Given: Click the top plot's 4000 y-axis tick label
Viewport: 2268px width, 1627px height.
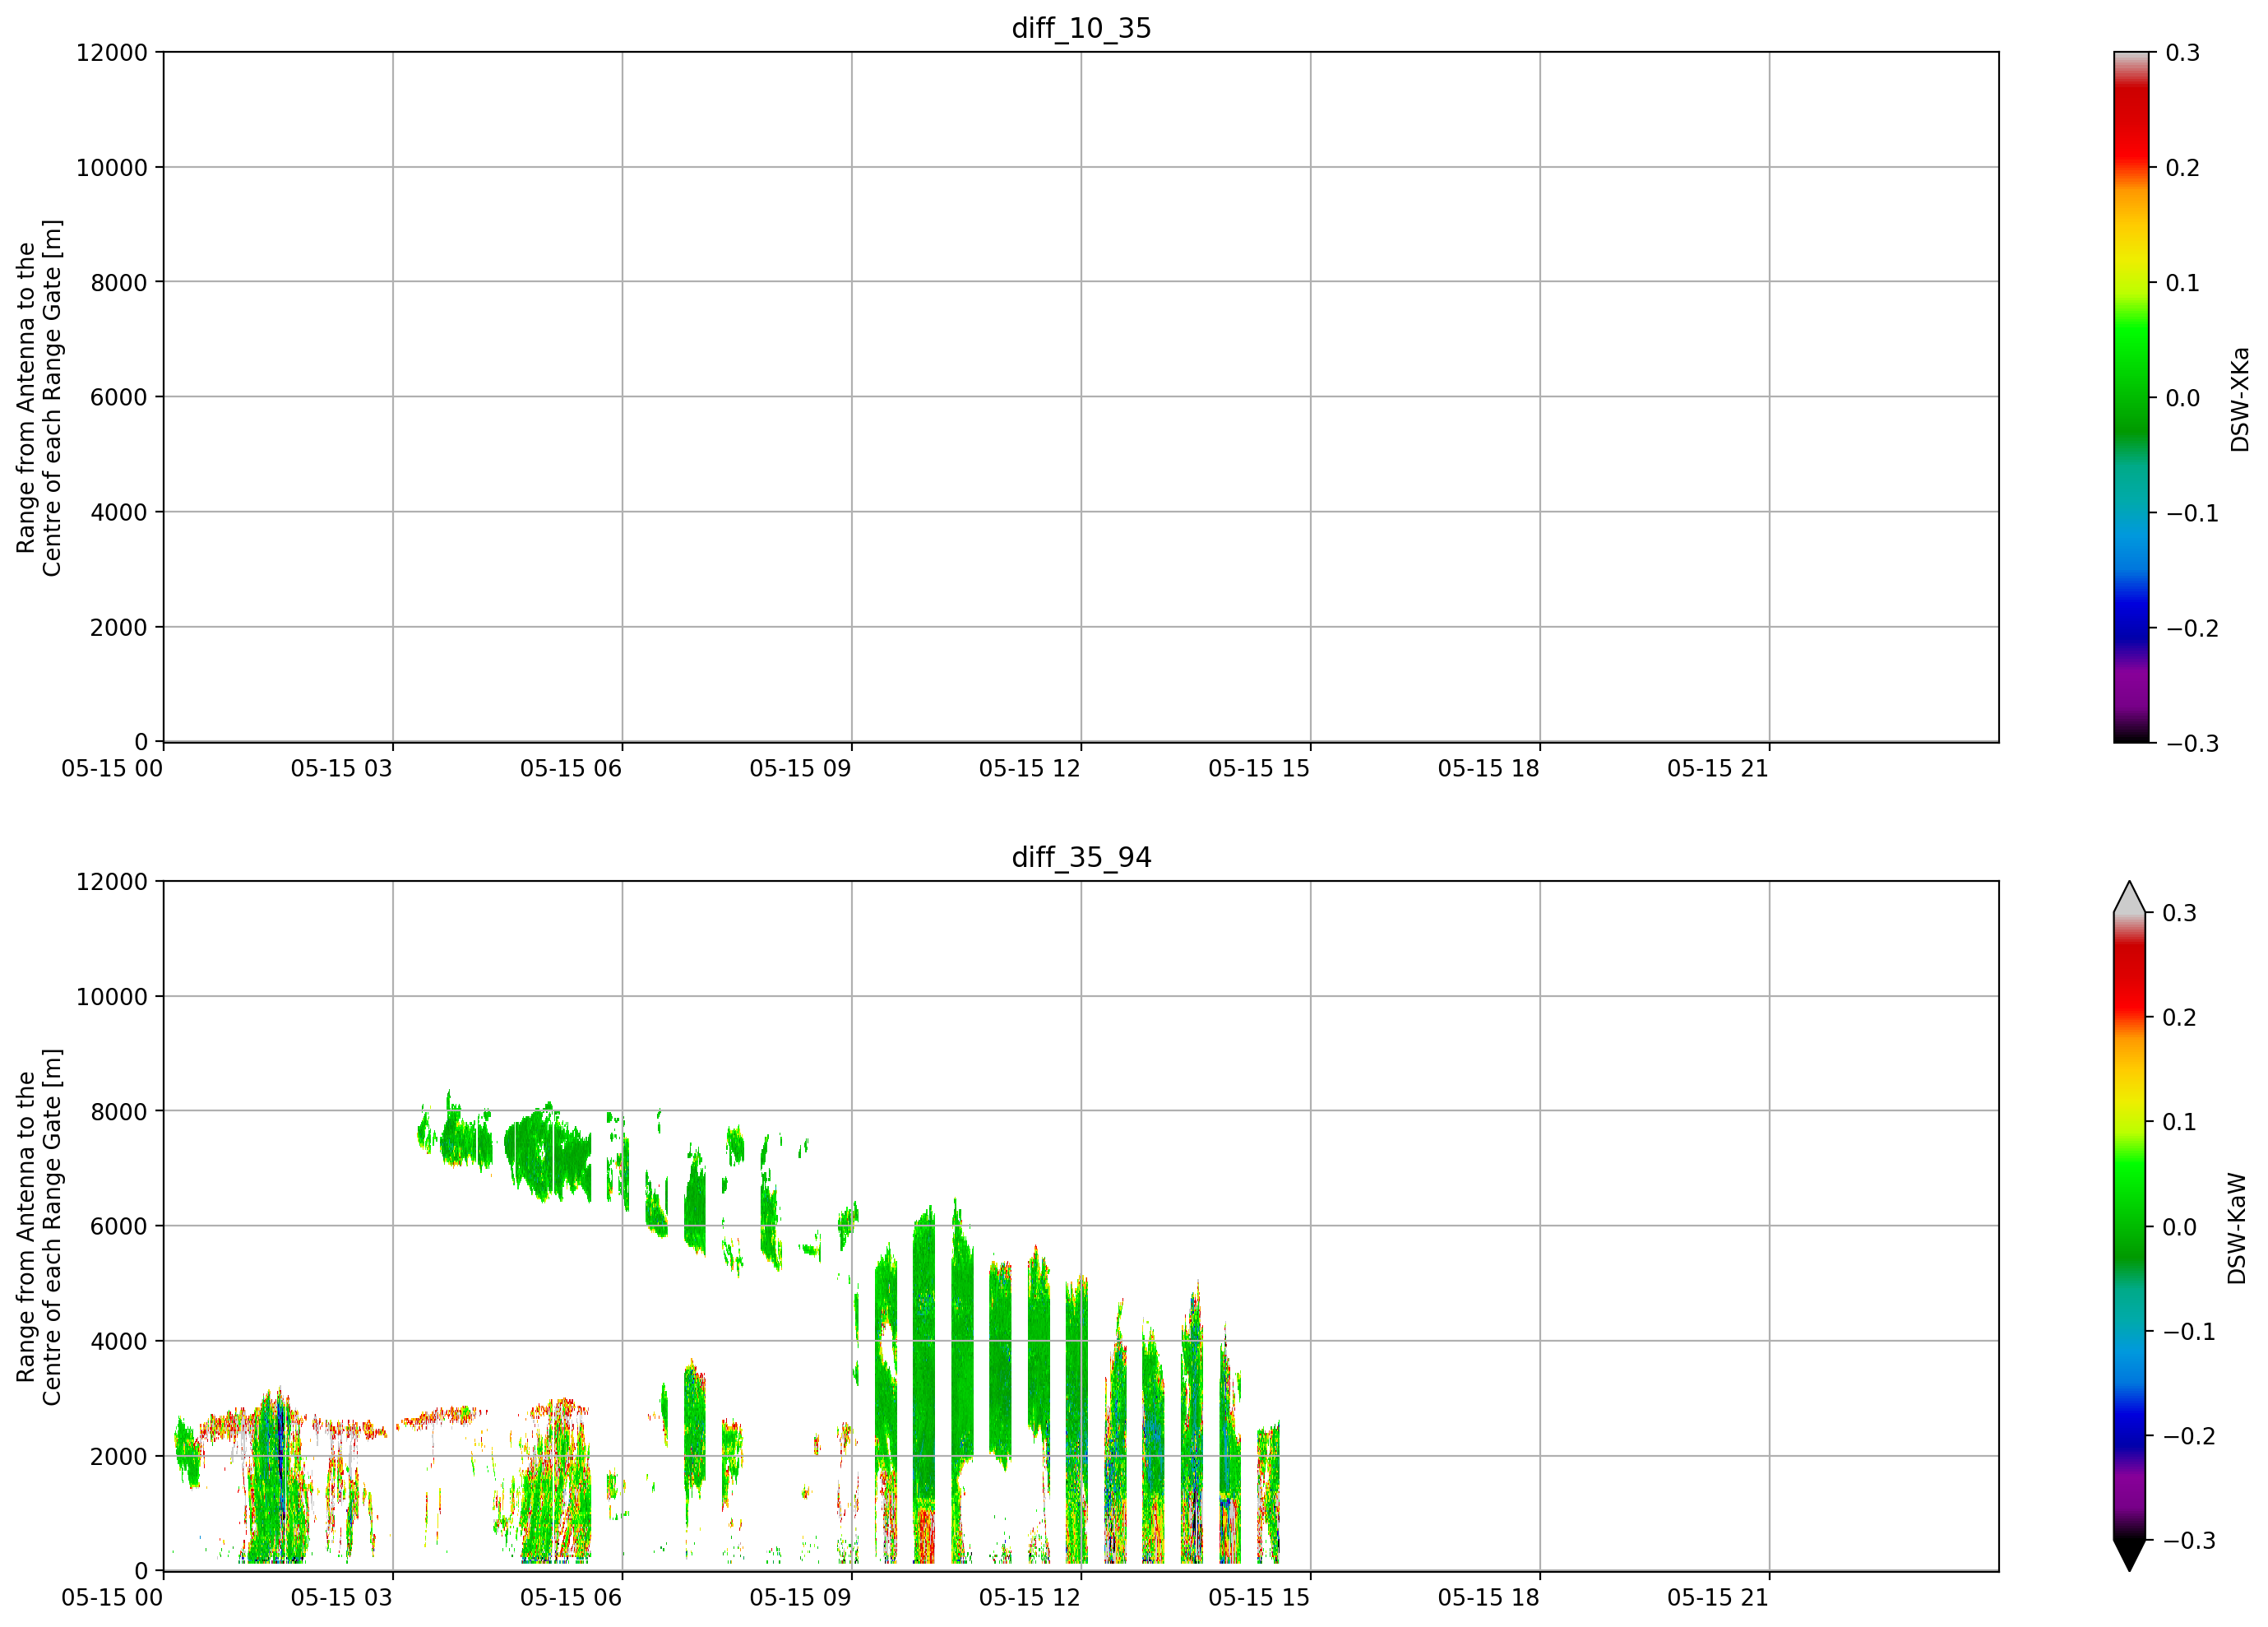Looking at the screenshot, I should 119,512.
